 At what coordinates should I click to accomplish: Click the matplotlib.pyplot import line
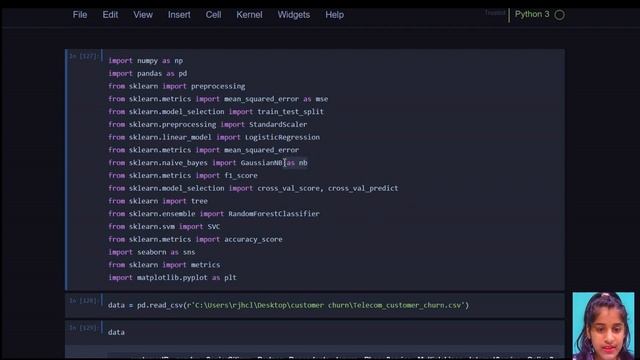173,278
